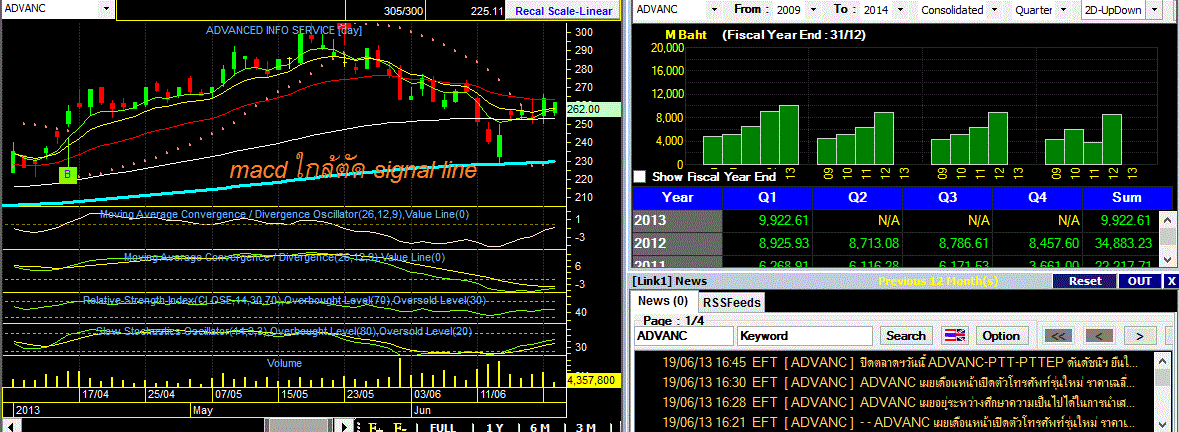
Task: Open the 16:21 EFT ADVANC news item
Action: [899, 421]
